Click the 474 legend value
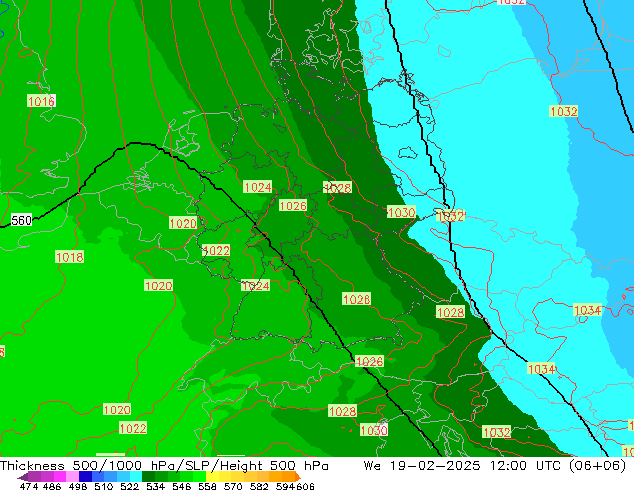Image resolution: width=634 pixels, height=490 pixels. coord(29,486)
